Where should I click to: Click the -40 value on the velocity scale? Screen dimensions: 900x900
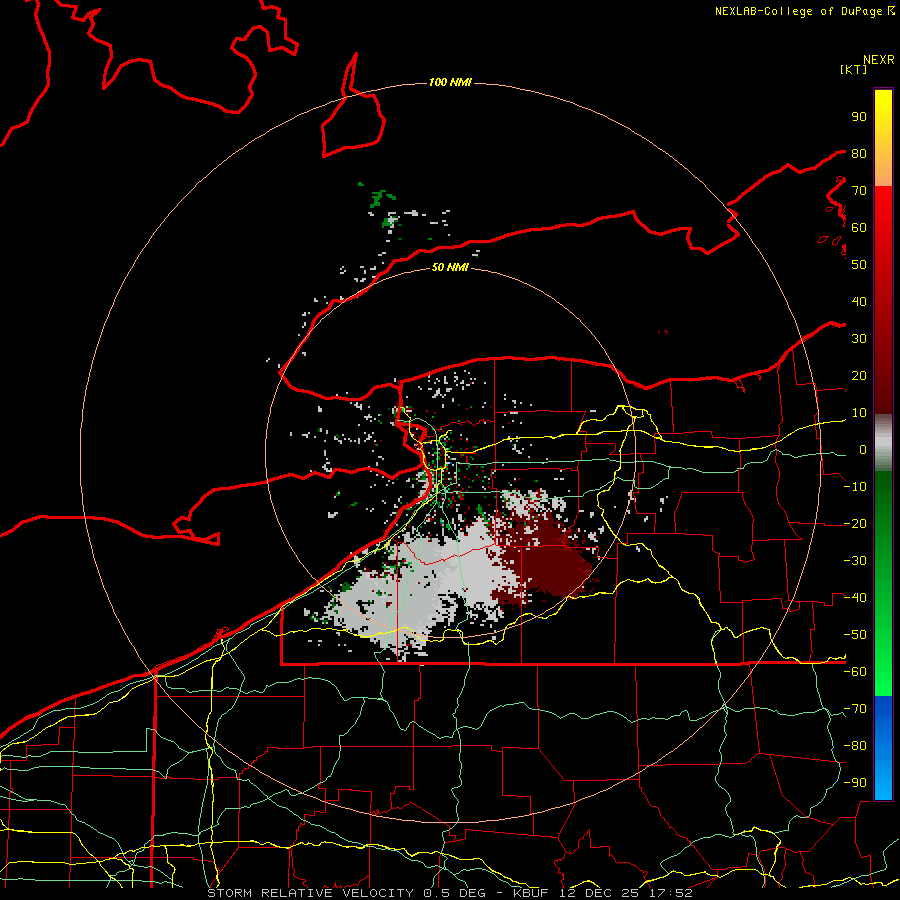pos(855,598)
